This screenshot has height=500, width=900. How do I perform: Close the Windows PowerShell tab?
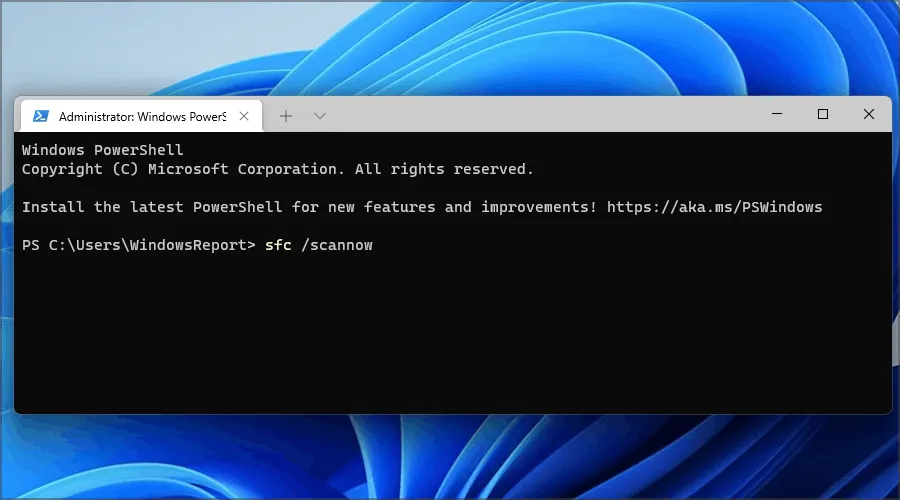246,116
